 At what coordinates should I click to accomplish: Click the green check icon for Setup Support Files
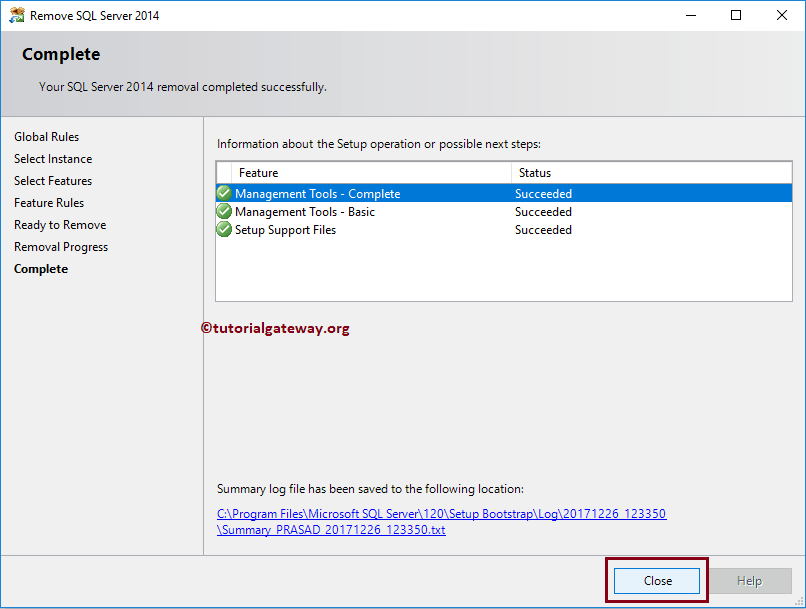pyautogui.click(x=224, y=229)
